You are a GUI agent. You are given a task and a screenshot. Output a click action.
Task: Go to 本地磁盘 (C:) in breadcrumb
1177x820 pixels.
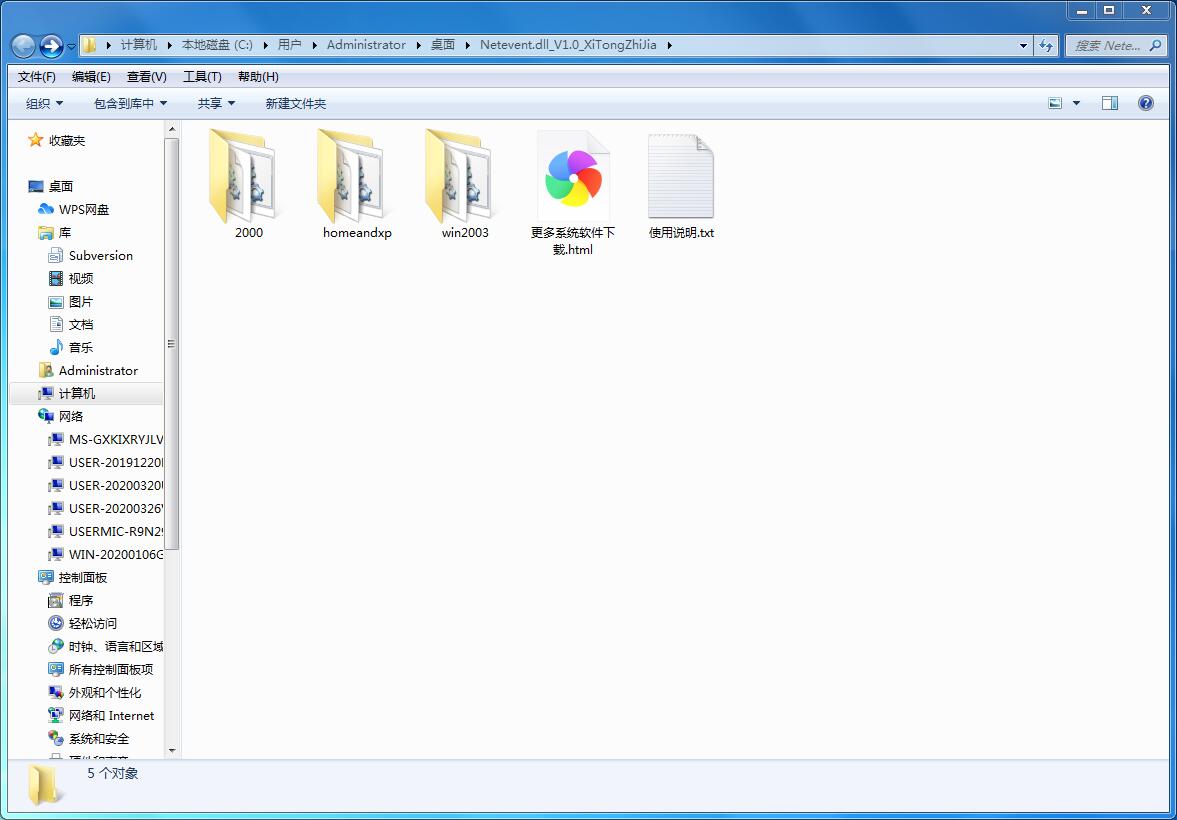[x=217, y=45]
